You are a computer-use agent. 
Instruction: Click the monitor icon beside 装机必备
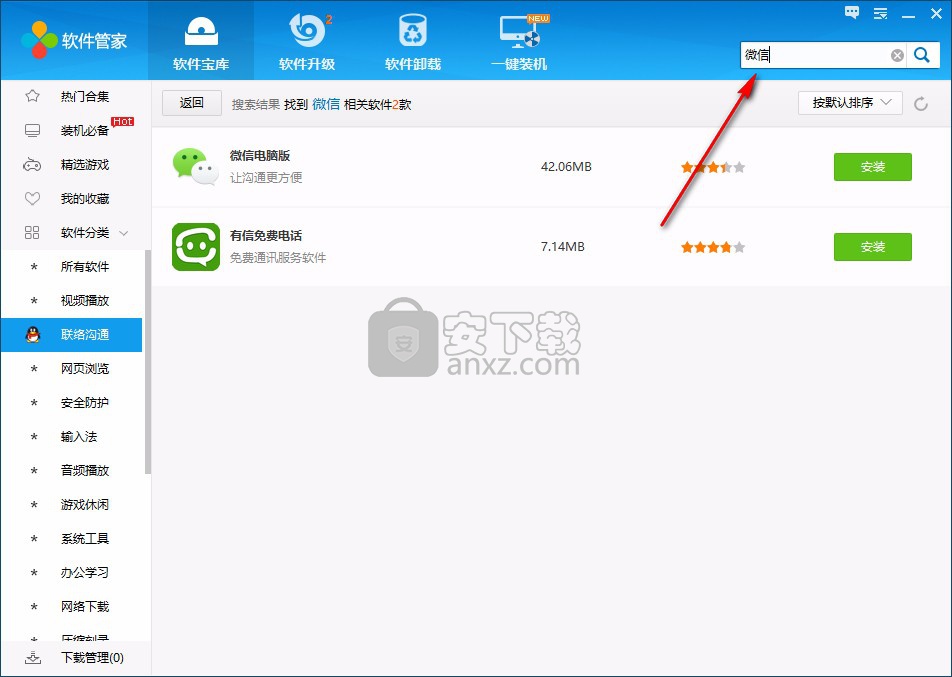point(32,131)
